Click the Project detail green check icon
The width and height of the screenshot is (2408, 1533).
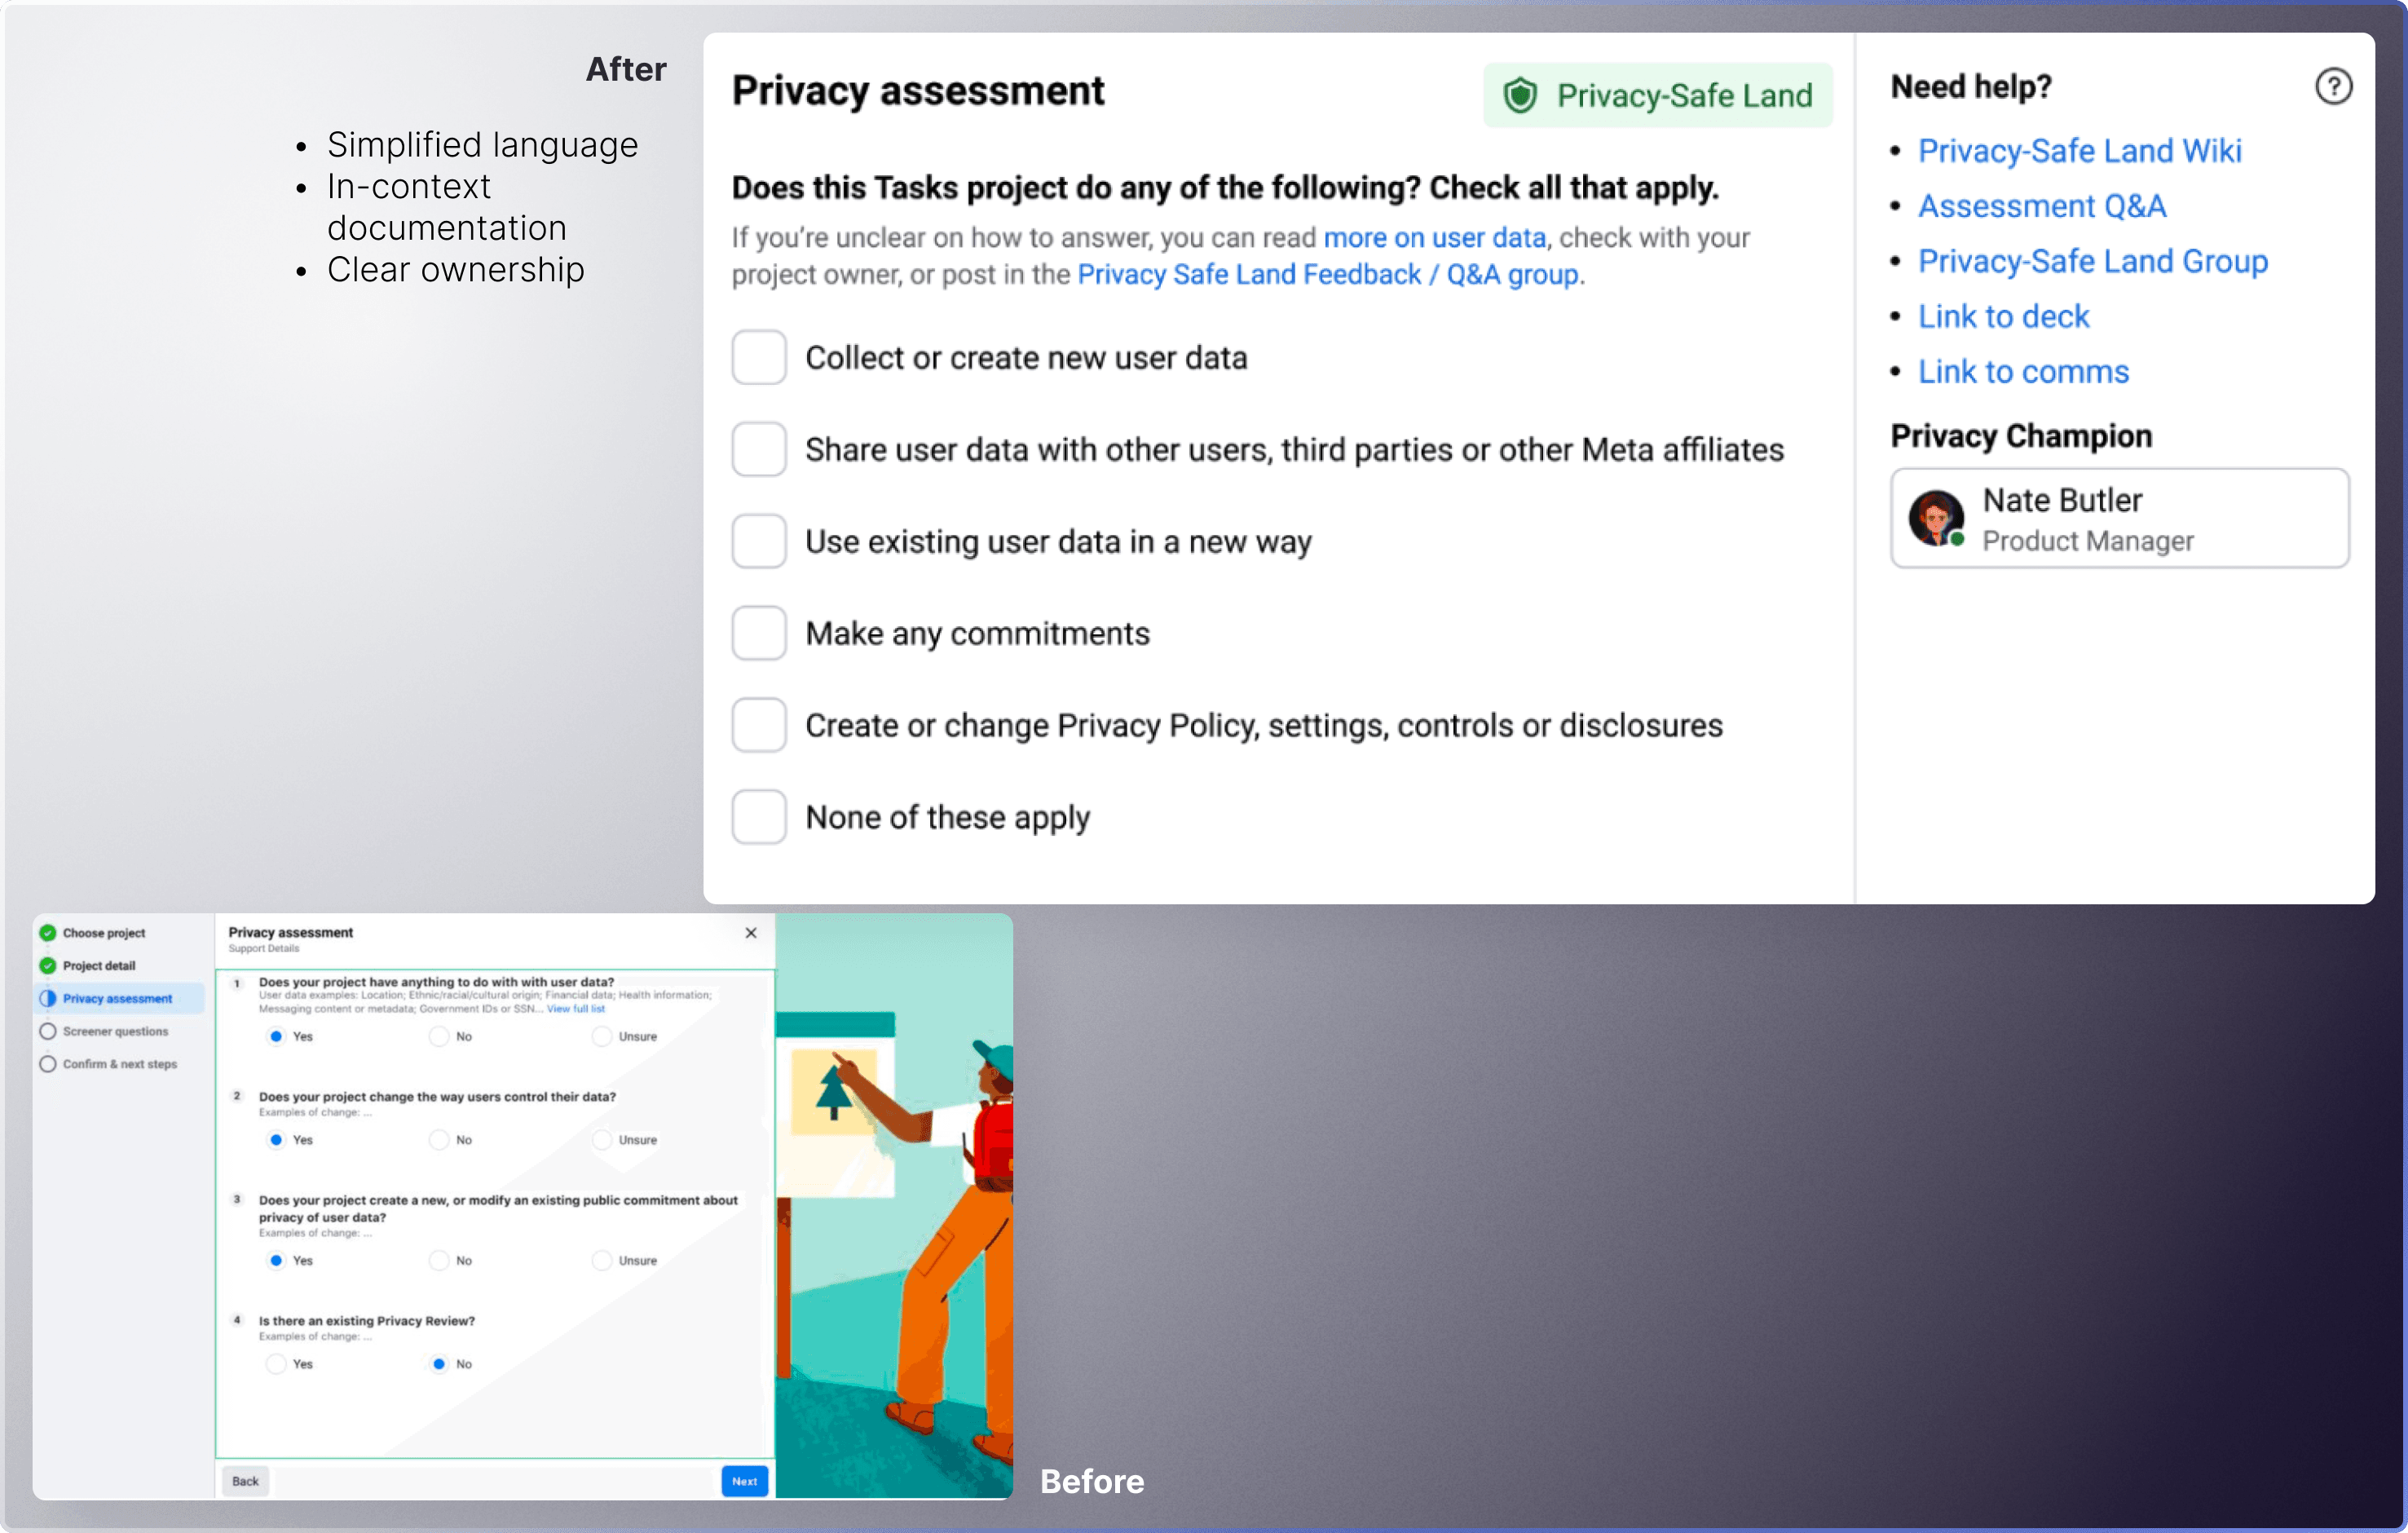48,966
